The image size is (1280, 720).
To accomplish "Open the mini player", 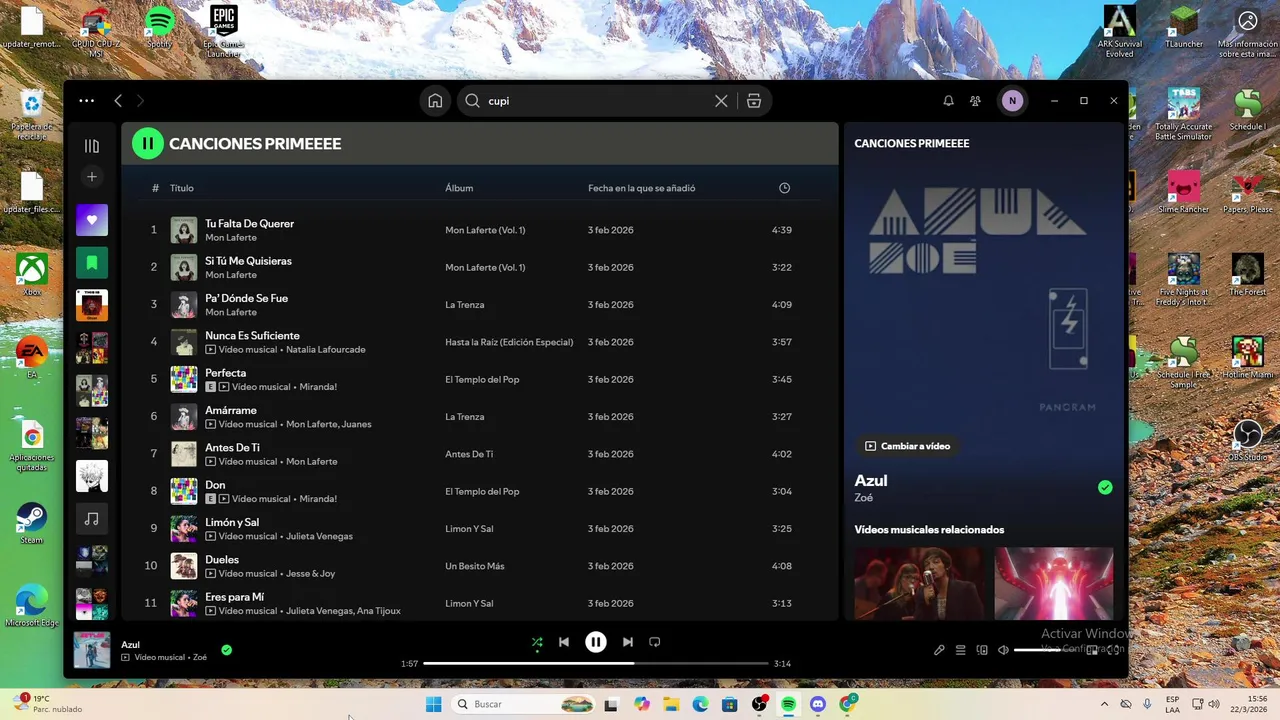I will coord(1092,650).
